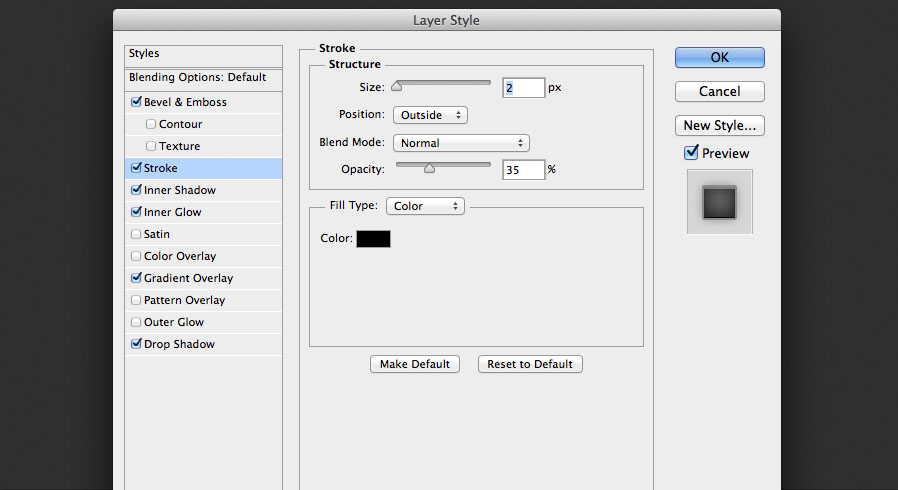Viewport: 898px width, 490px height.
Task: Open the Gradient Overlay settings label
Action: point(188,278)
